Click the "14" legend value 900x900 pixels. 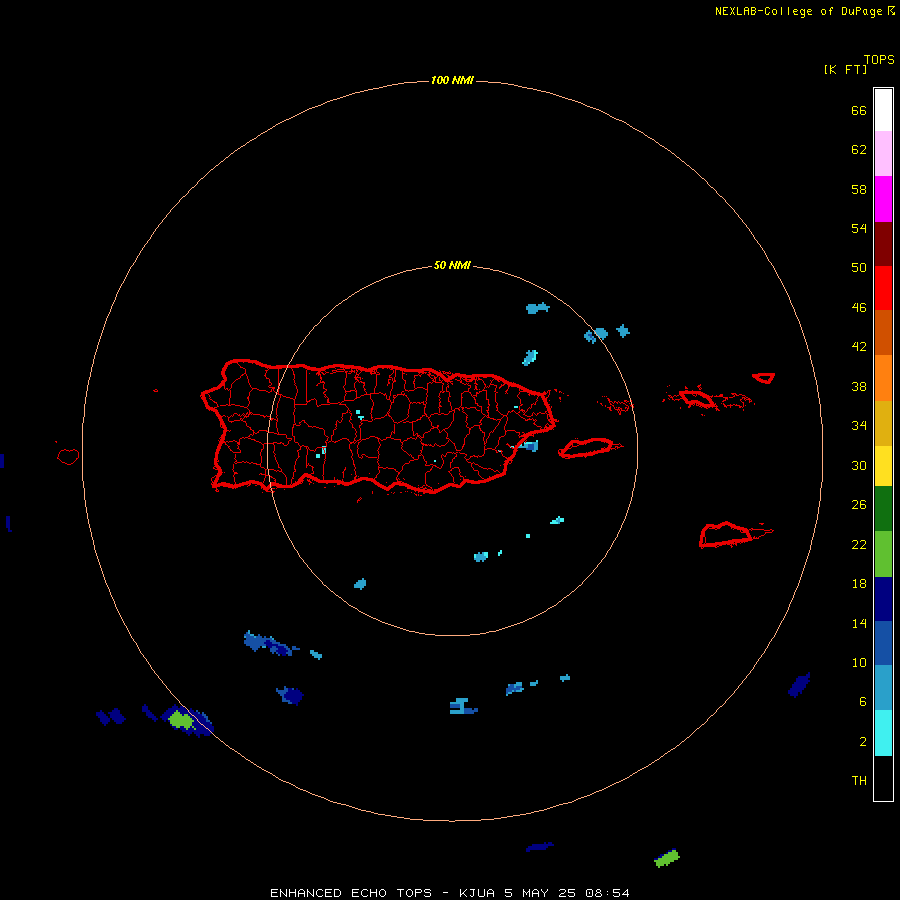[859, 623]
